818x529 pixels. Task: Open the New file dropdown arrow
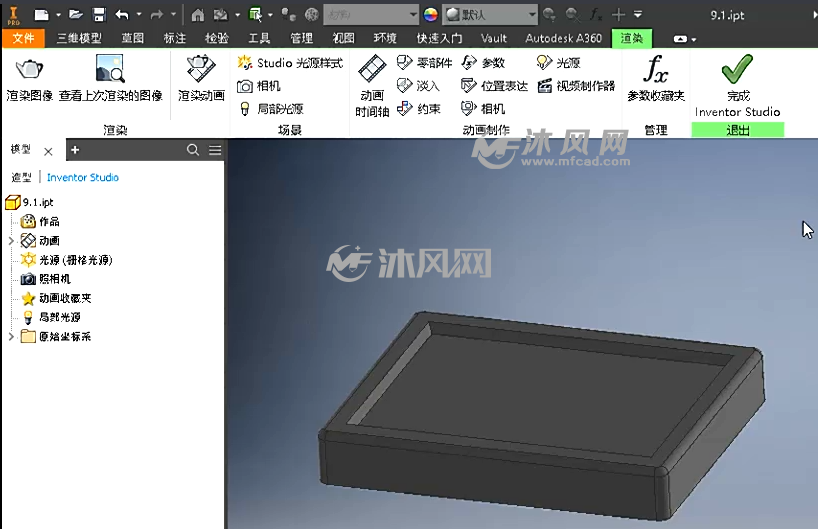(58, 15)
